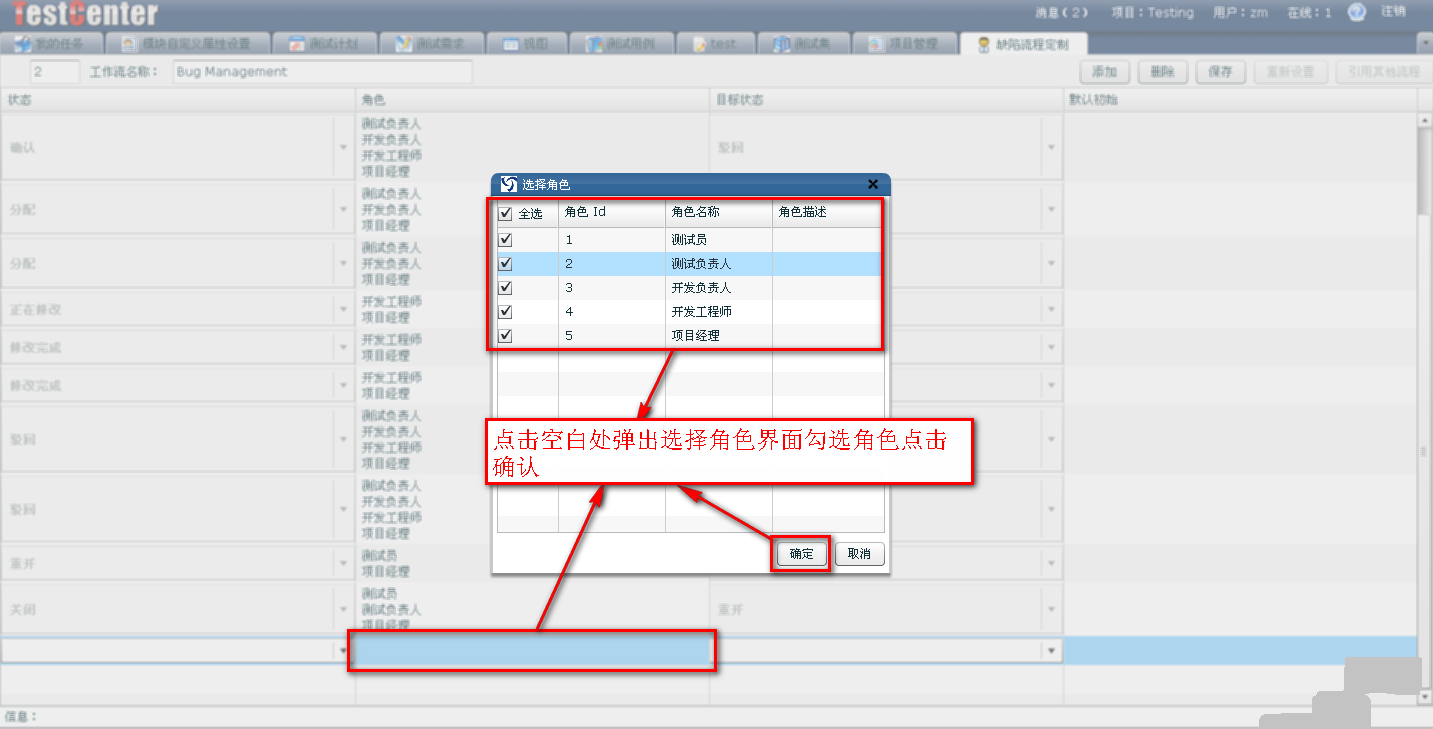The image size is (1433, 729).
Task: Open the target-status dropdown in the 关闭 row
Action: coord(1051,609)
